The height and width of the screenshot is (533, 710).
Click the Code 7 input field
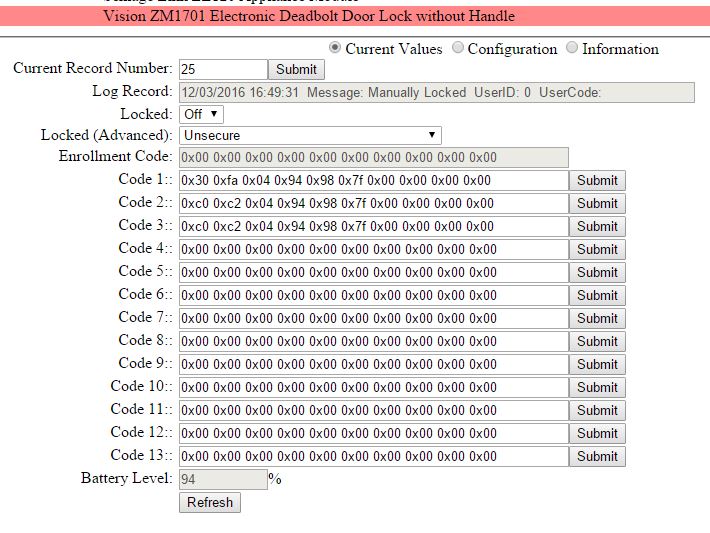[x=374, y=318]
